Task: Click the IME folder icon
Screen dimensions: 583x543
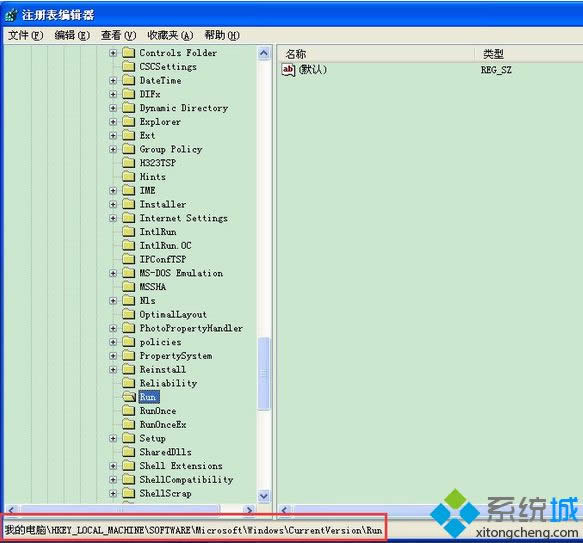Action: click(x=129, y=190)
